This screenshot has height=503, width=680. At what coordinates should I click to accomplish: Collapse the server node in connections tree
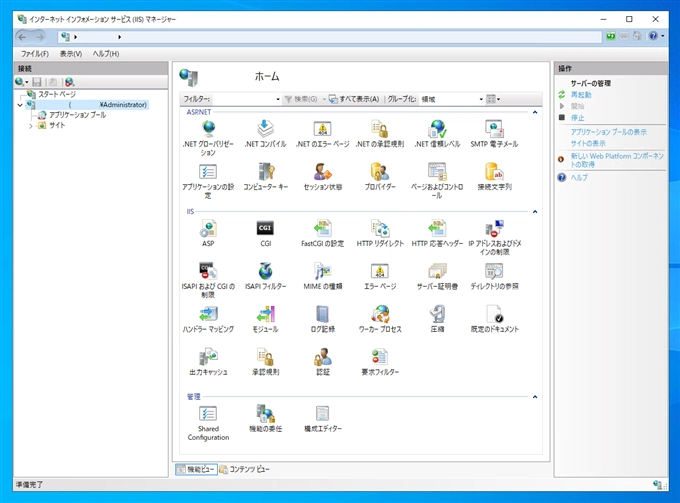[20, 105]
